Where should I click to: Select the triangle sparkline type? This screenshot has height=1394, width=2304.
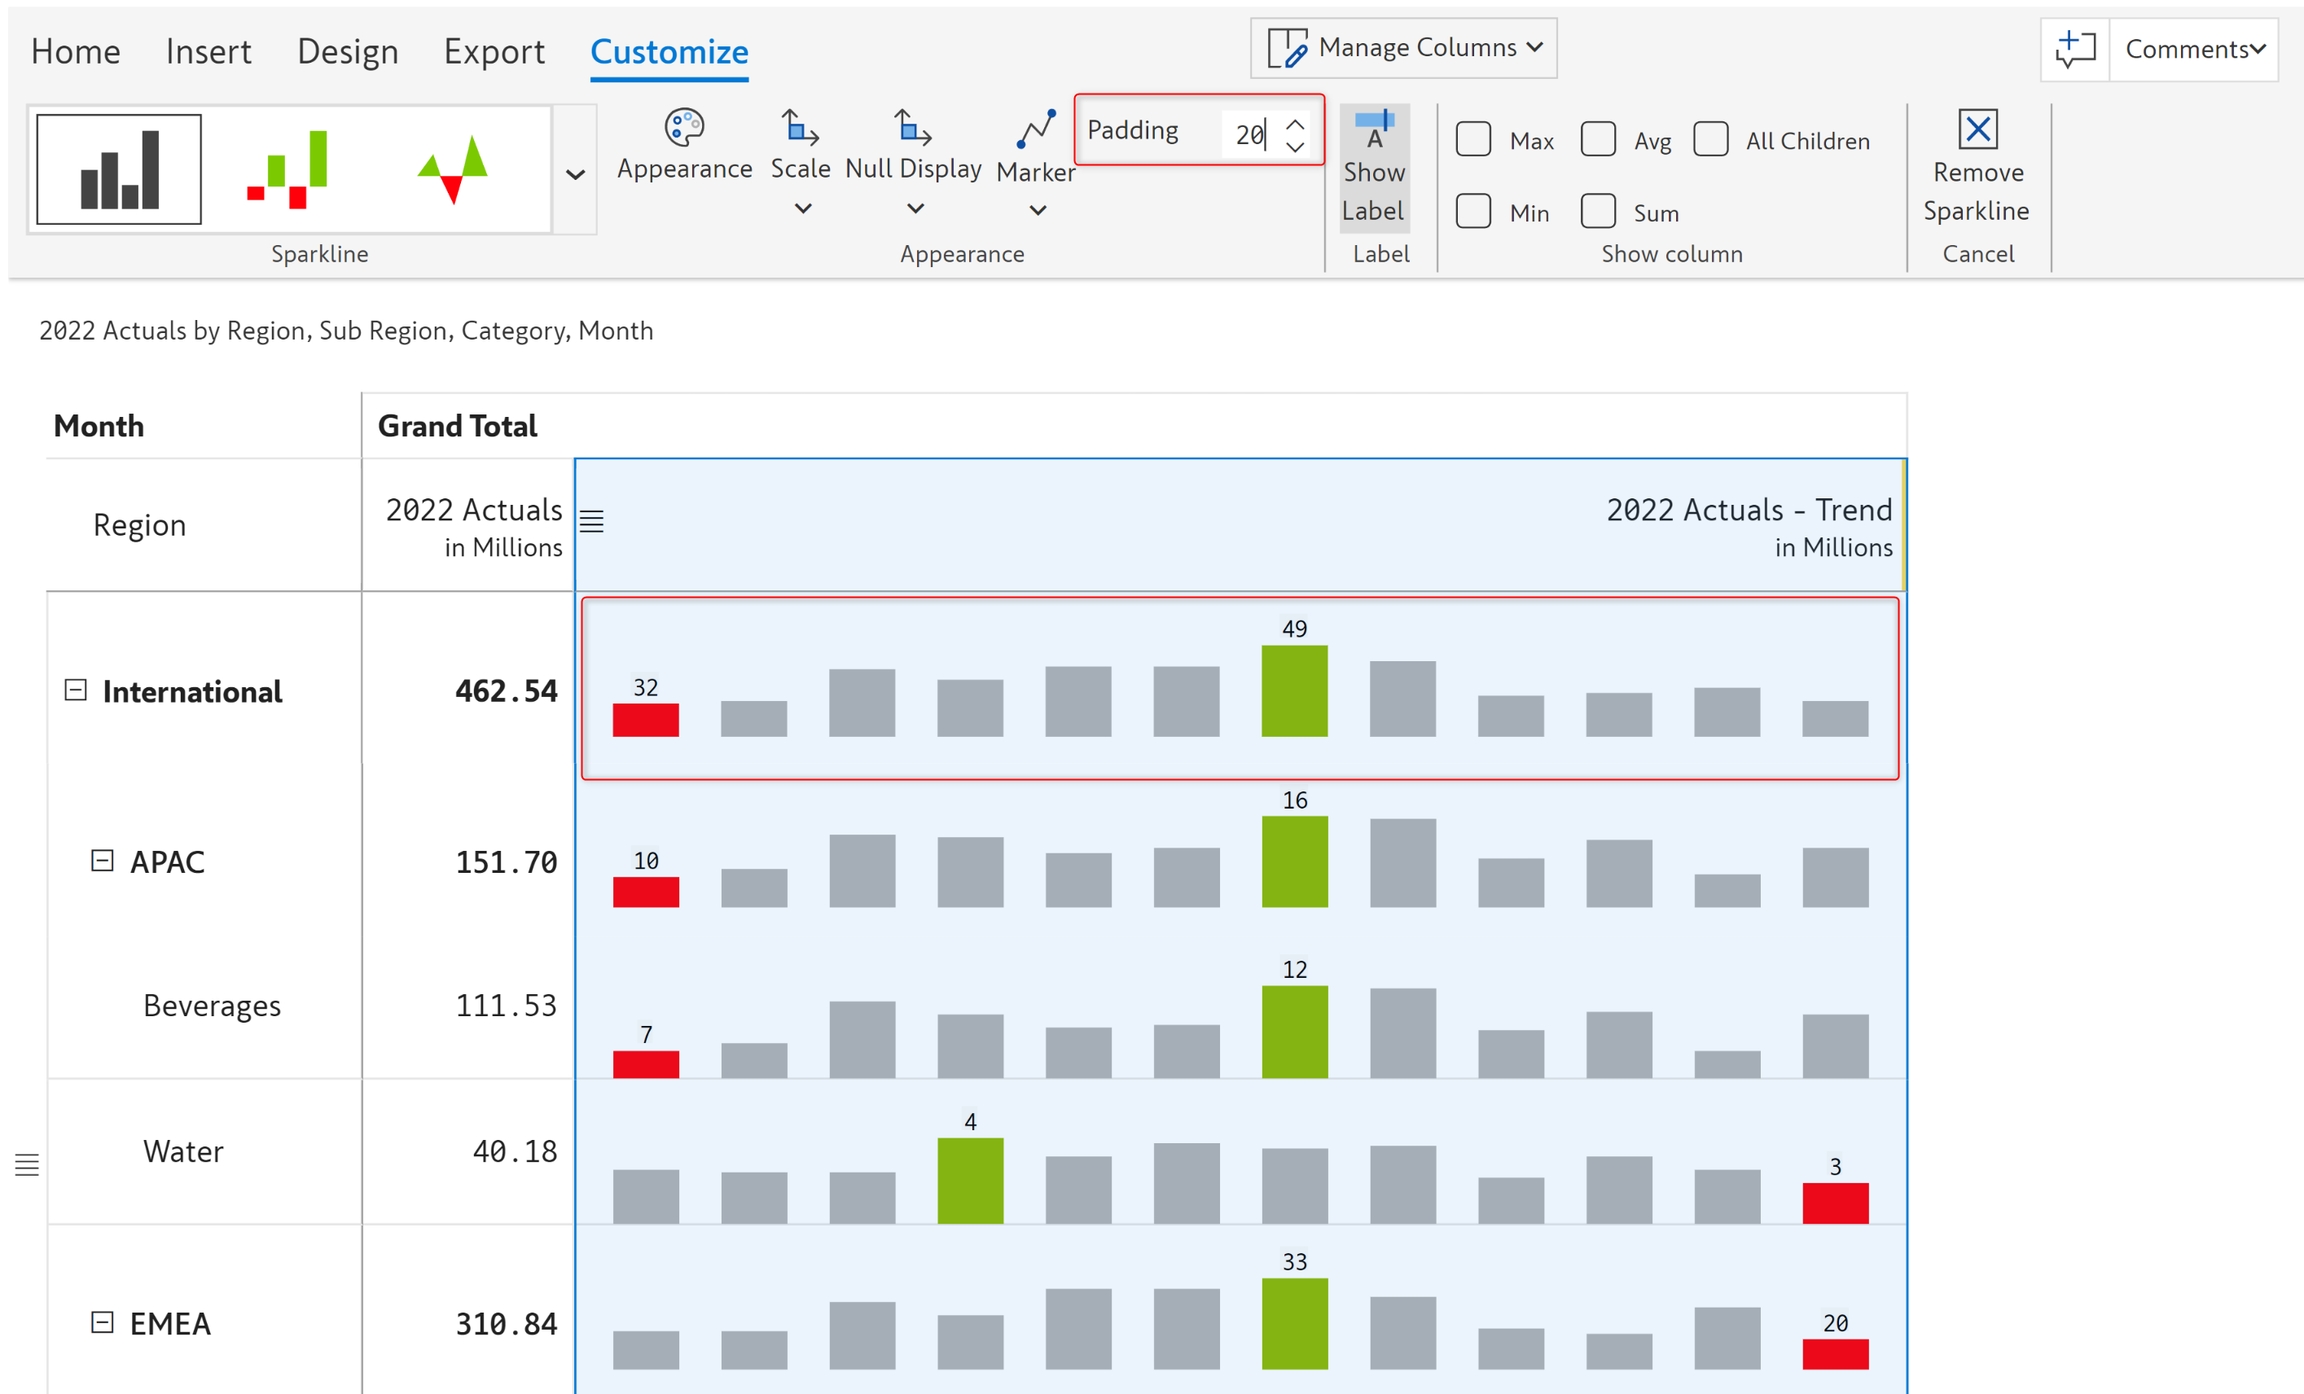(x=453, y=168)
